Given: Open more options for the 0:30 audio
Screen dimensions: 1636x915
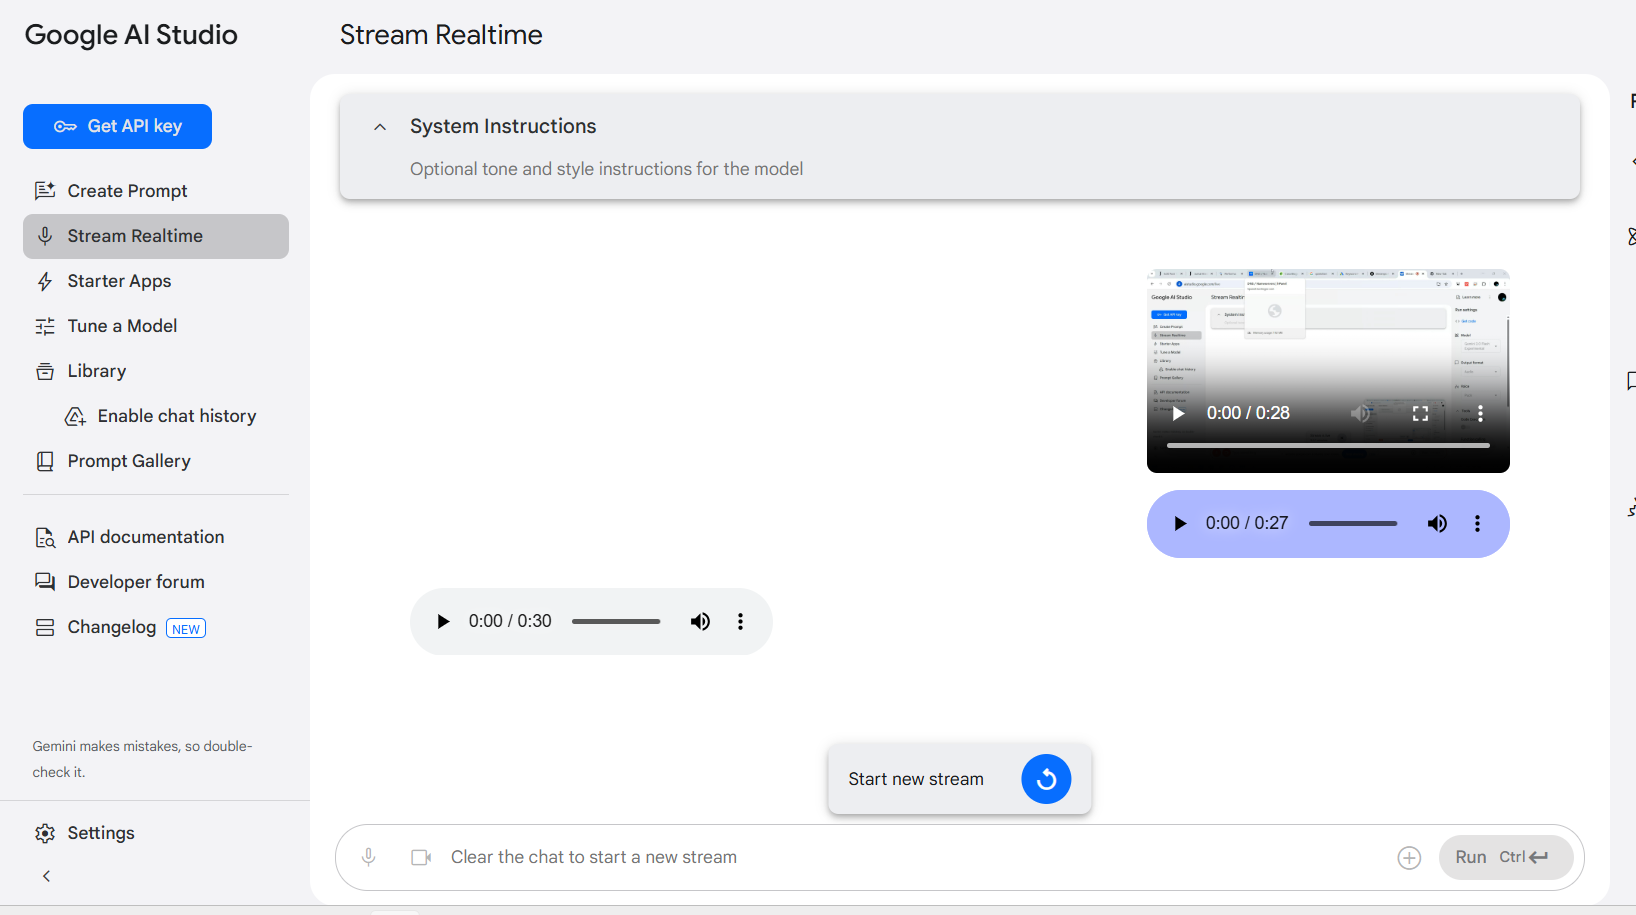Looking at the screenshot, I should point(740,621).
